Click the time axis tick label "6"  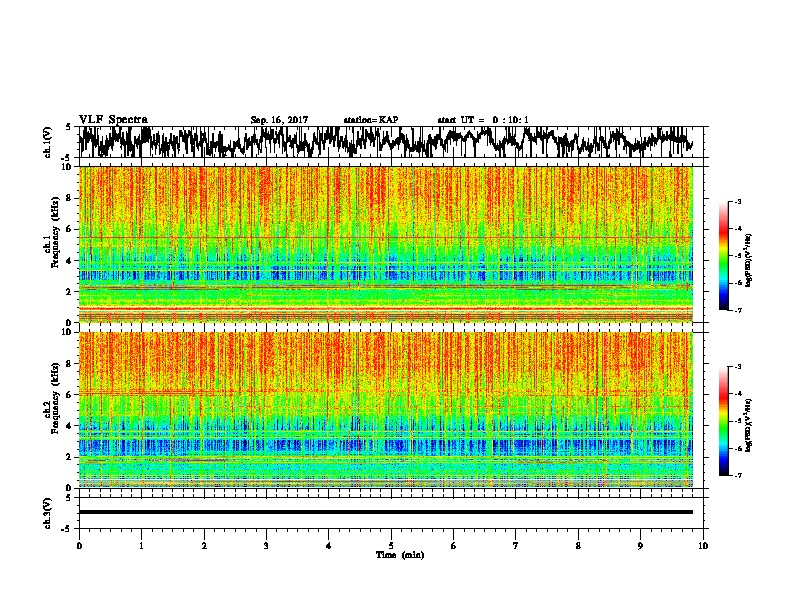454,546
